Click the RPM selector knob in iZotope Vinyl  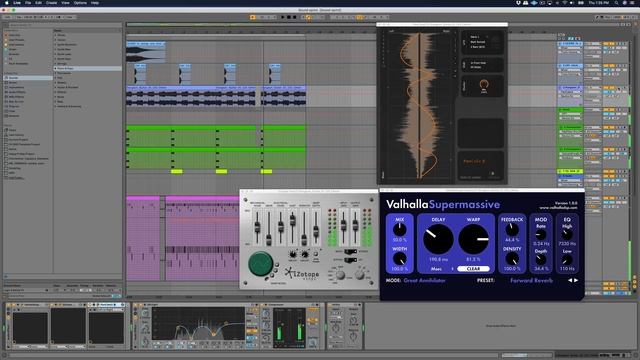pos(360,275)
